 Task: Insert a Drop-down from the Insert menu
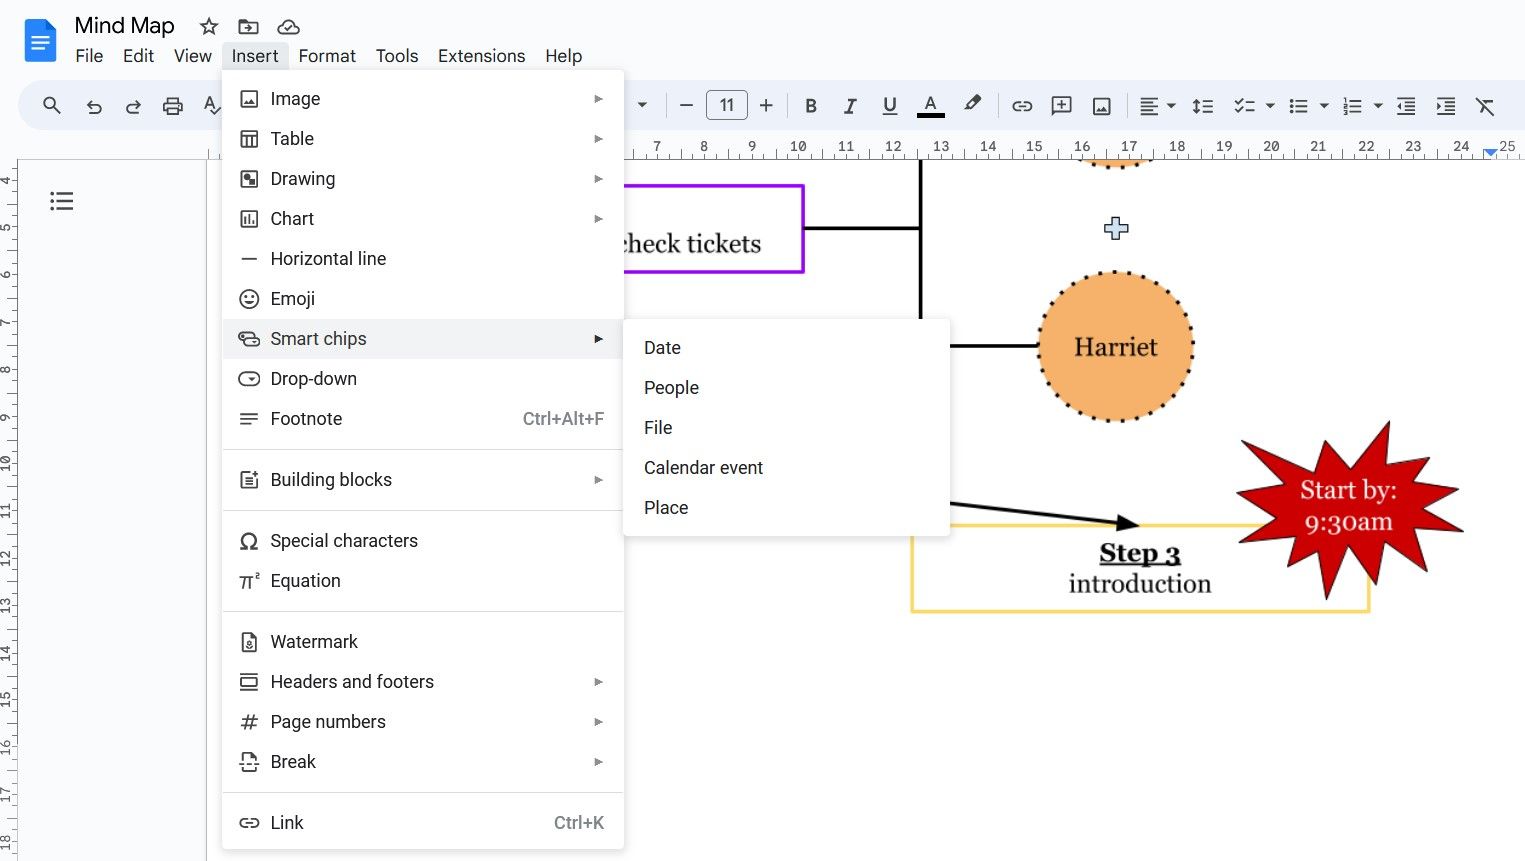tap(313, 378)
